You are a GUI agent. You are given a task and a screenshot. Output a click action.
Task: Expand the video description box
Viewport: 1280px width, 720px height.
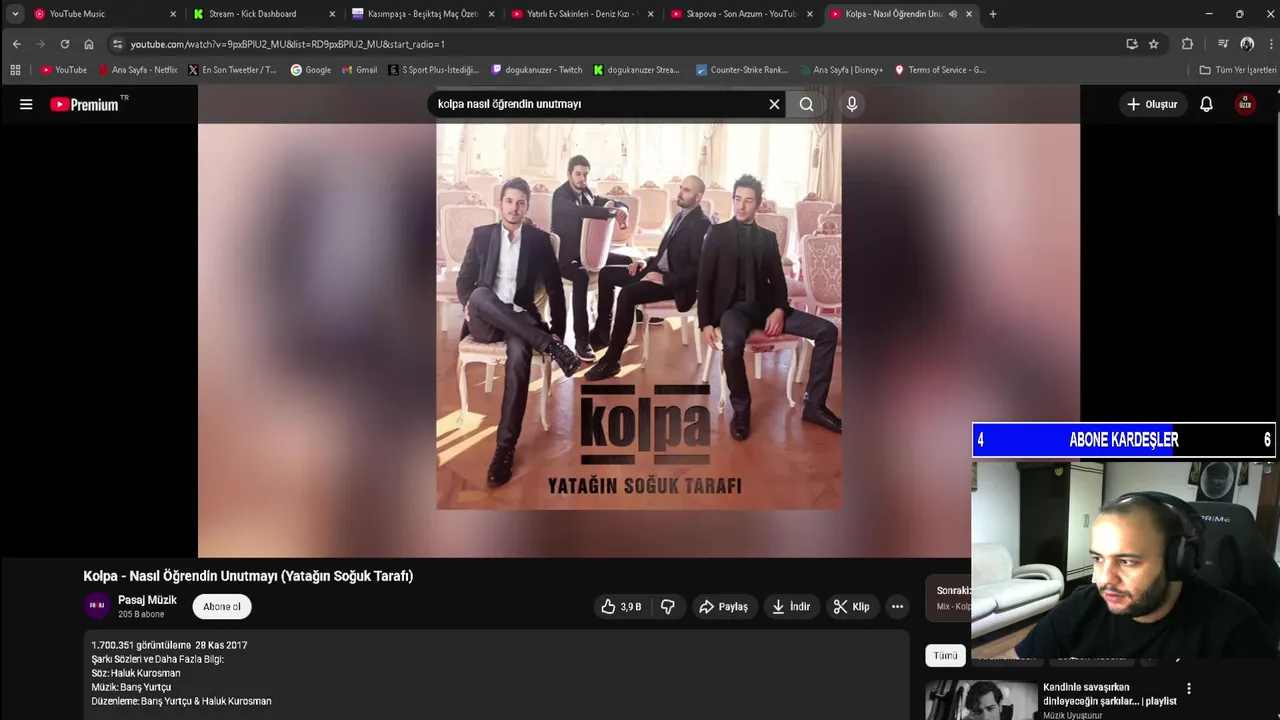496,675
